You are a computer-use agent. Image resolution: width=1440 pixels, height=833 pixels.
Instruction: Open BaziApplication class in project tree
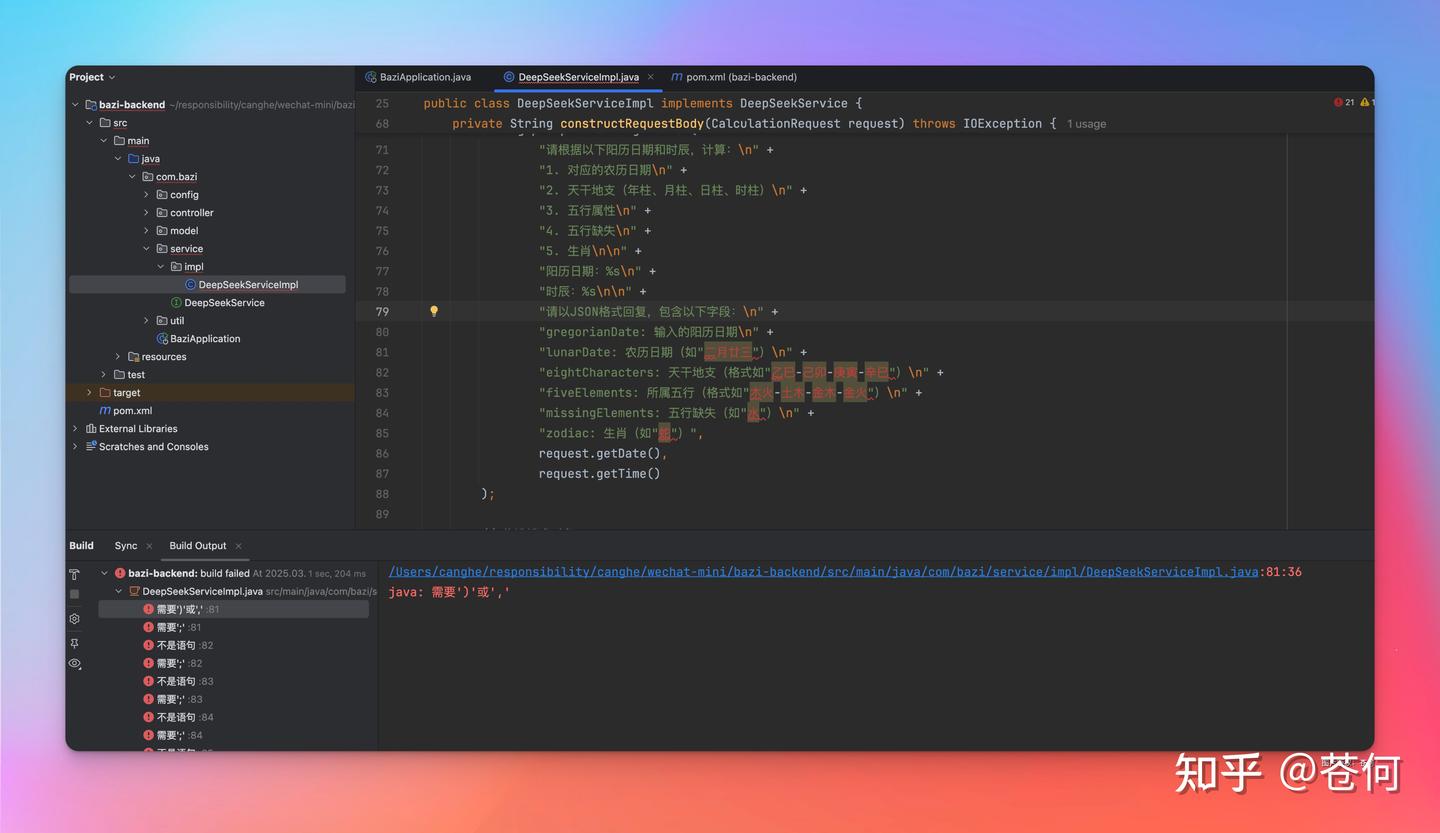pyautogui.click(x=205, y=339)
